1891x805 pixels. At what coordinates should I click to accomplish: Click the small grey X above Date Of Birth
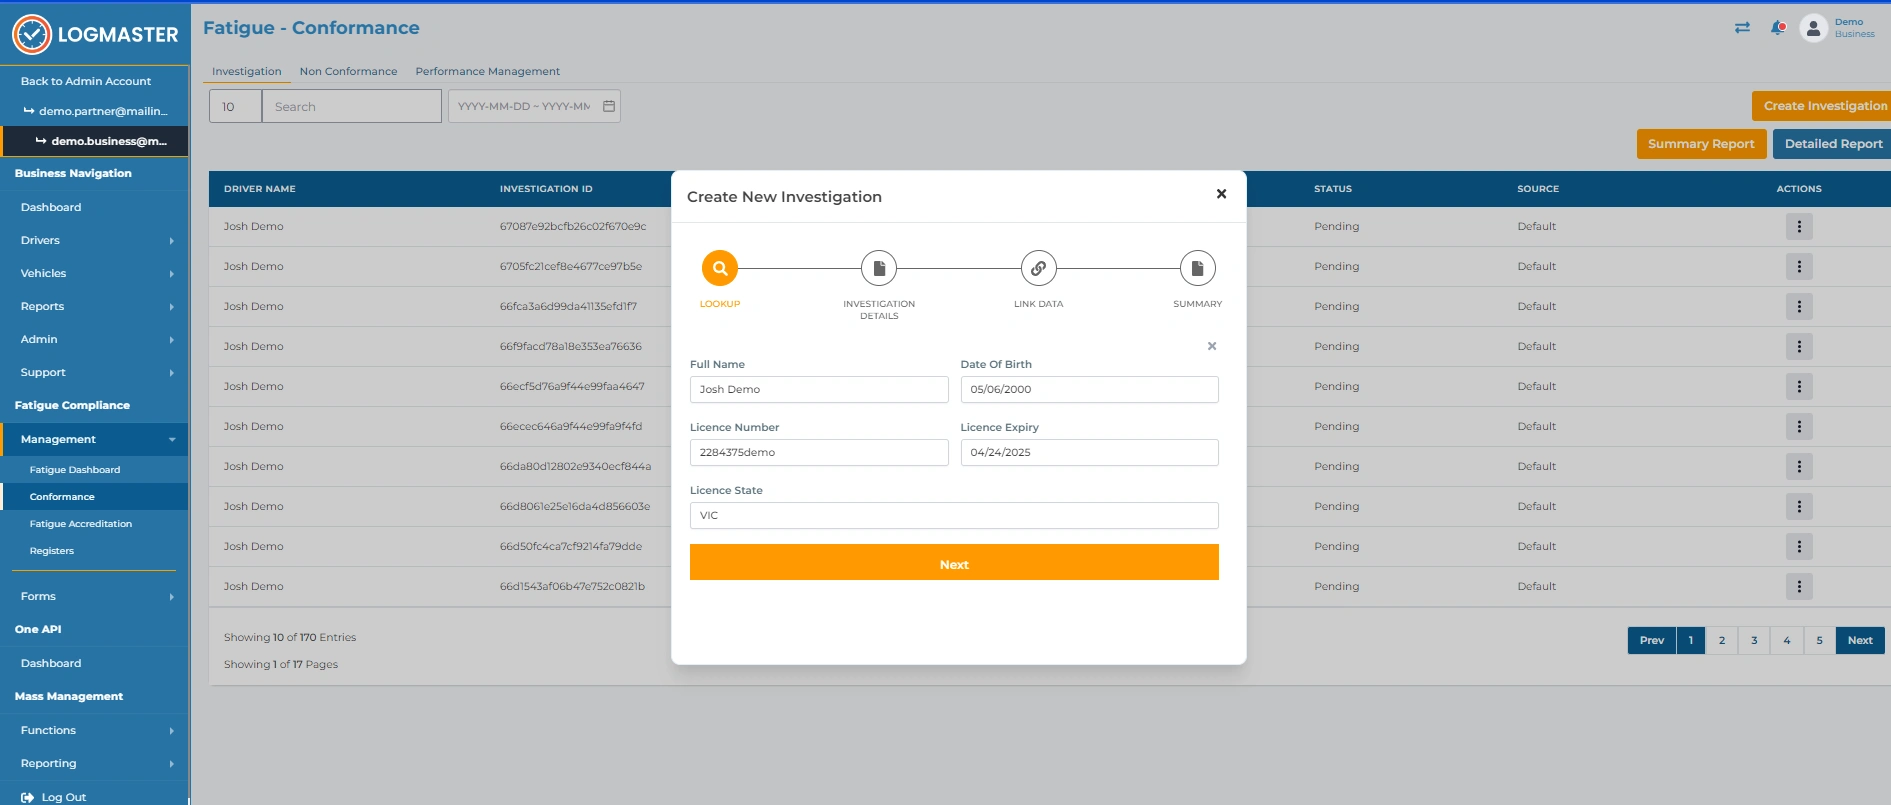[x=1212, y=346]
